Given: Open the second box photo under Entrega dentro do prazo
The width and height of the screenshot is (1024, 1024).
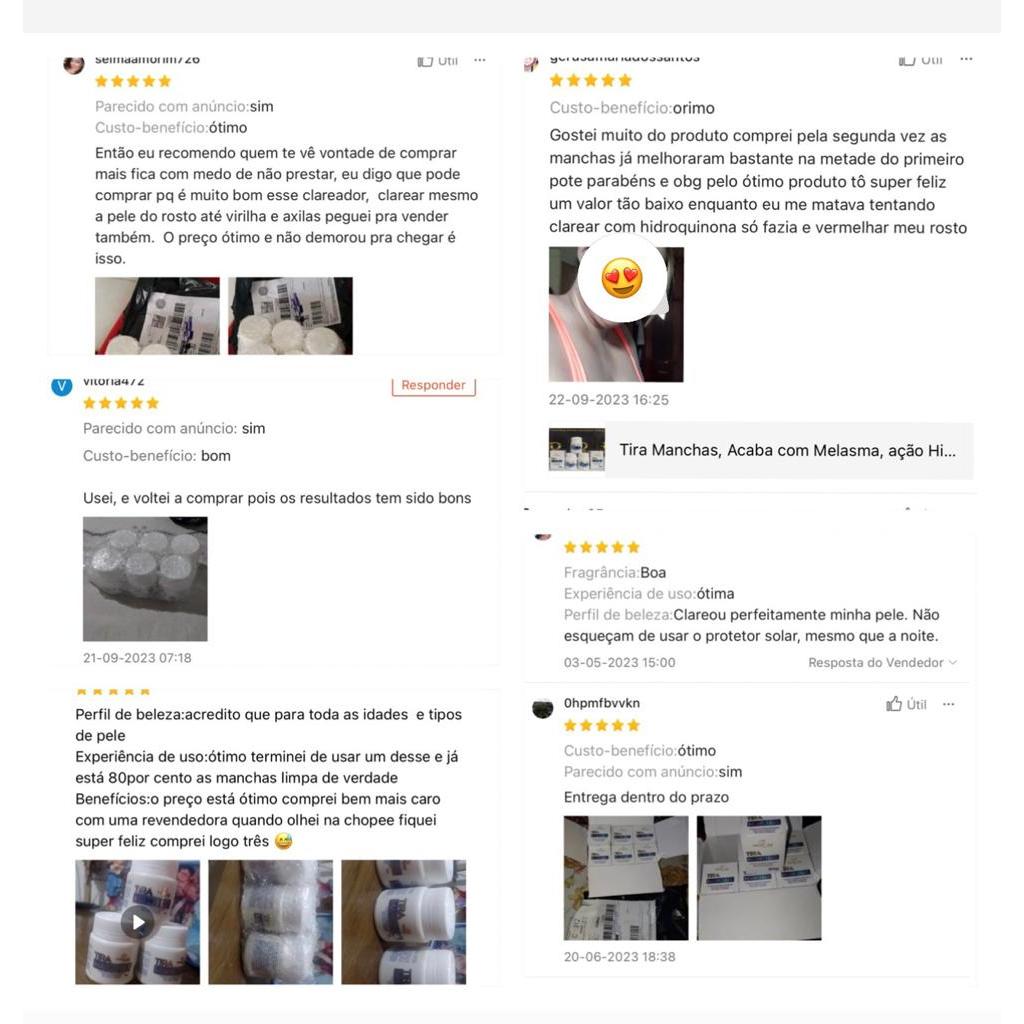Looking at the screenshot, I should pyautogui.click(x=759, y=878).
